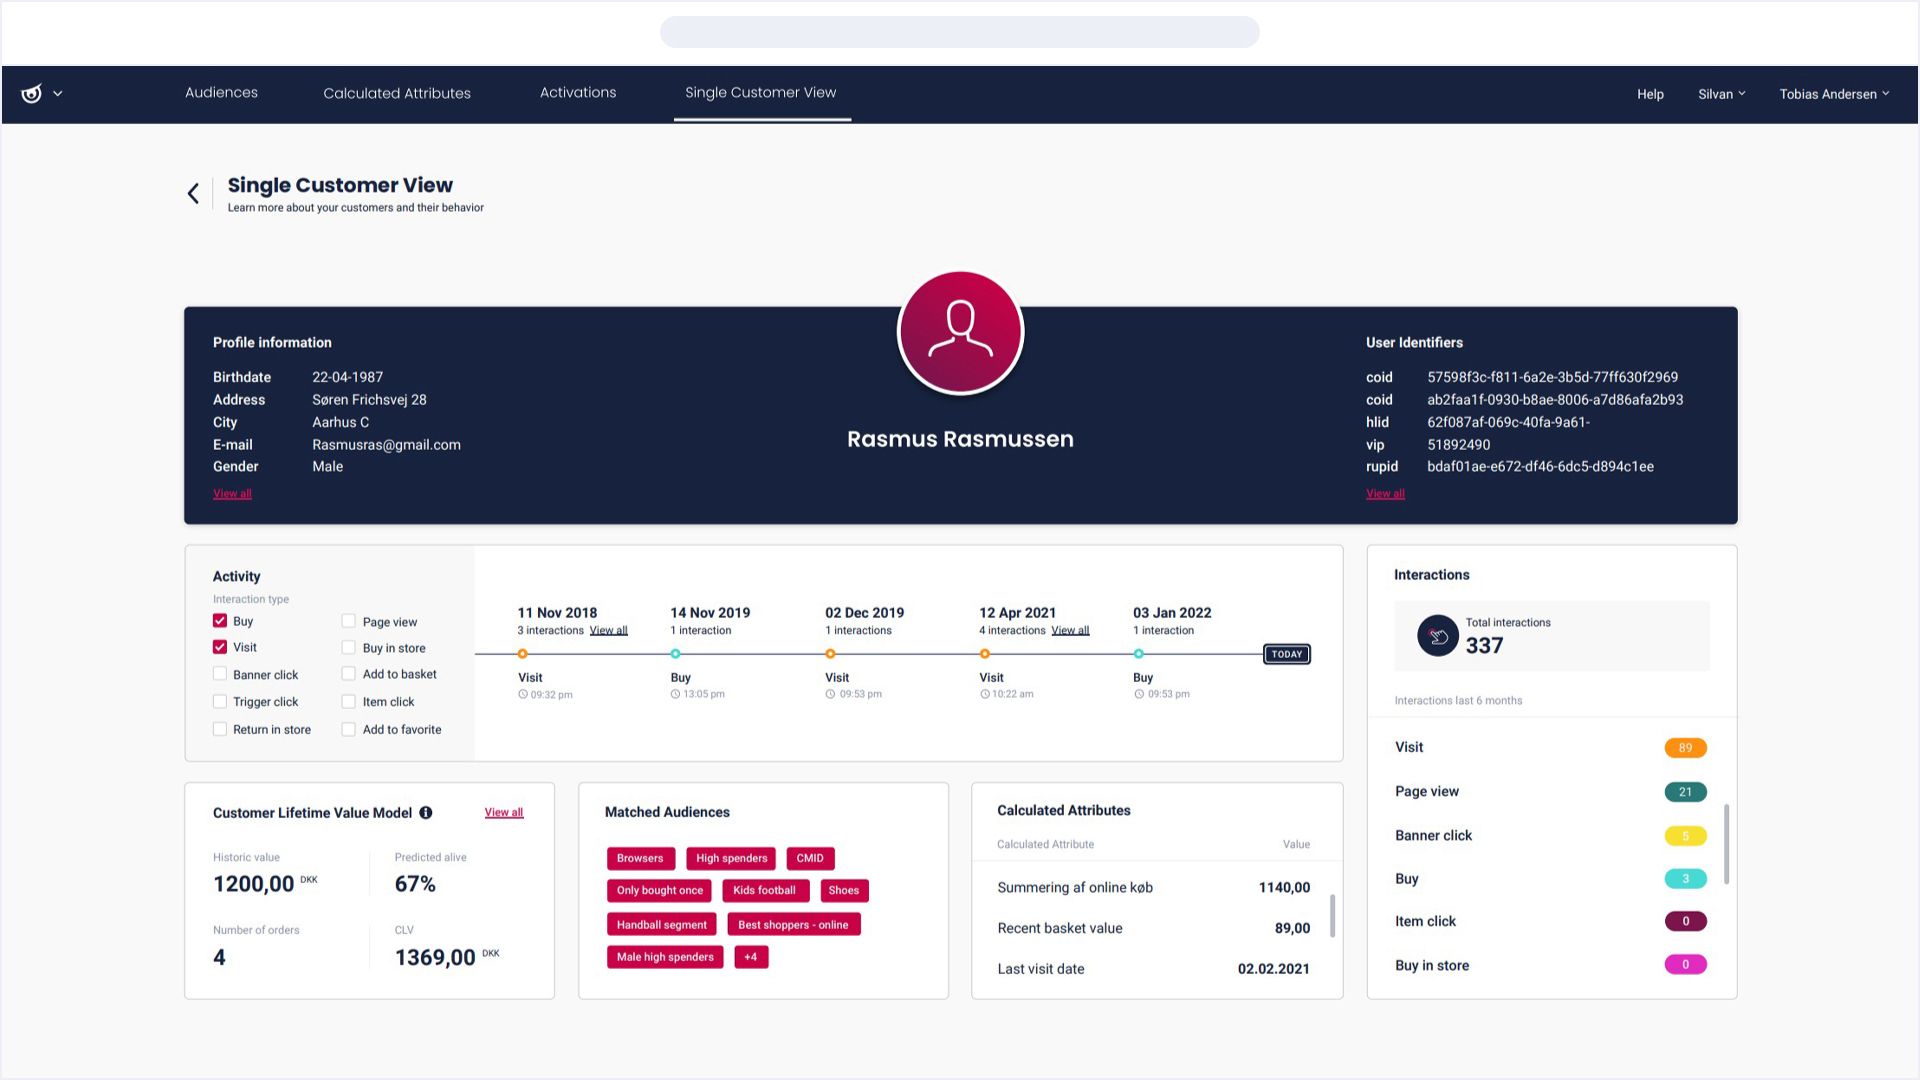The height and width of the screenshot is (1080, 1920).
Task: Open the Help menu
Action: tap(1649, 93)
